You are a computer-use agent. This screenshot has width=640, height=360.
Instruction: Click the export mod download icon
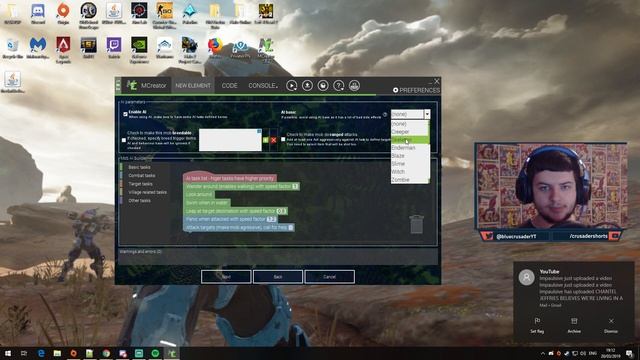click(307, 86)
